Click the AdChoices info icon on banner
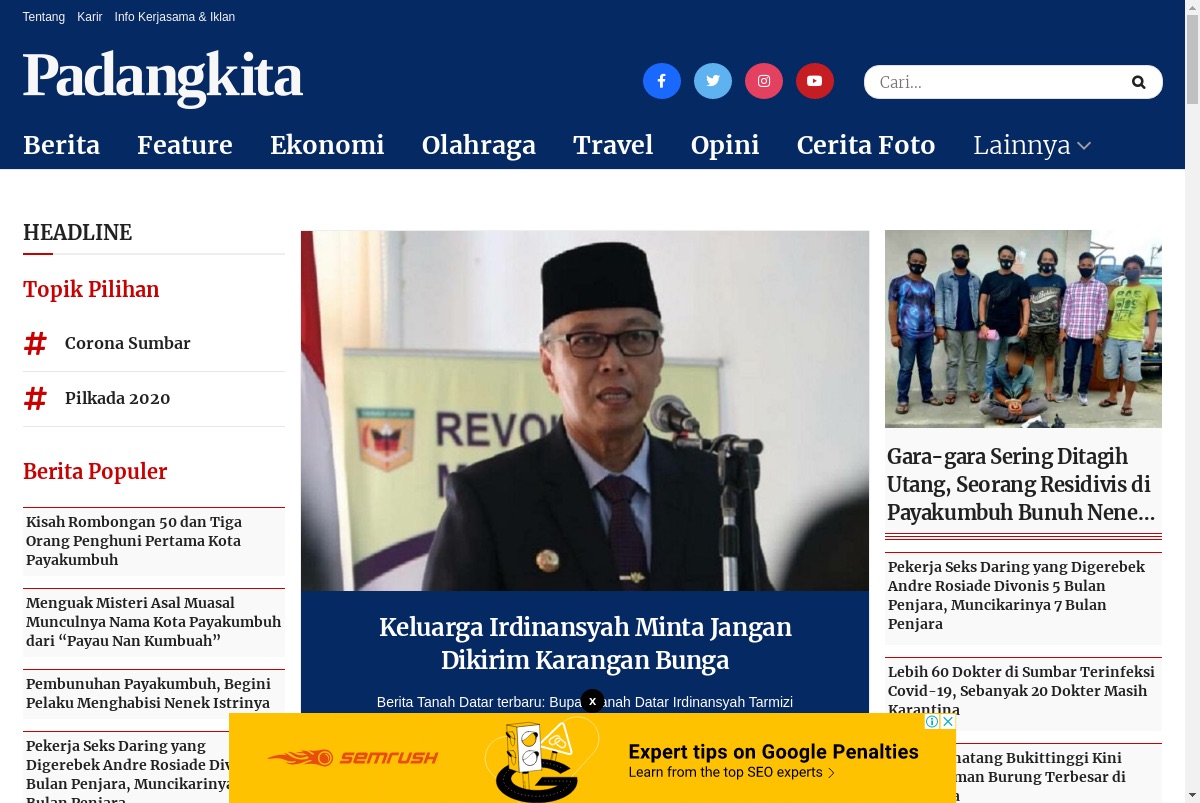This screenshot has height=803, width=1200. coord(932,721)
